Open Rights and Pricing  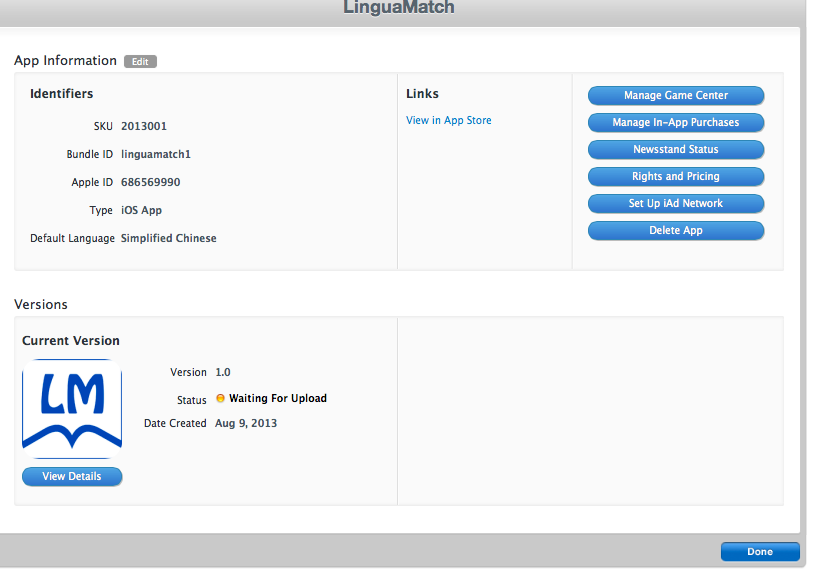pos(675,176)
